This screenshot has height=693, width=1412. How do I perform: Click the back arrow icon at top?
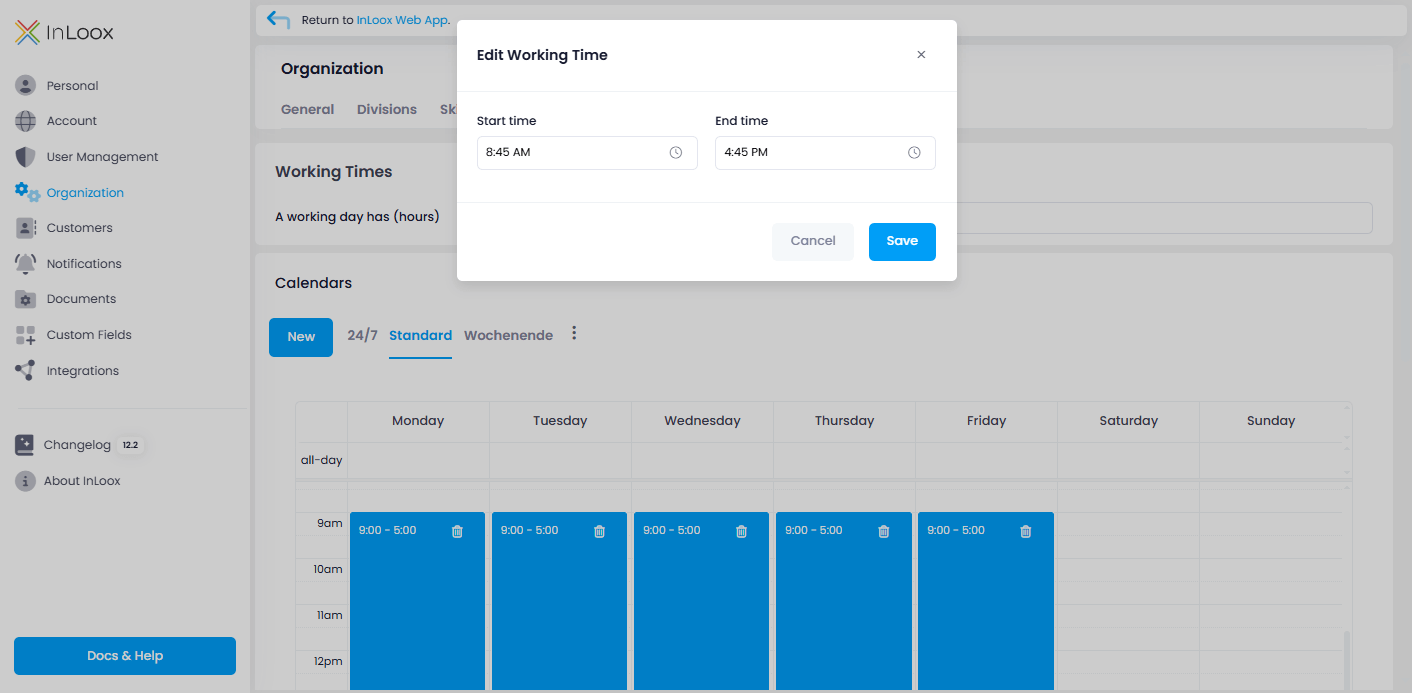[279, 20]
